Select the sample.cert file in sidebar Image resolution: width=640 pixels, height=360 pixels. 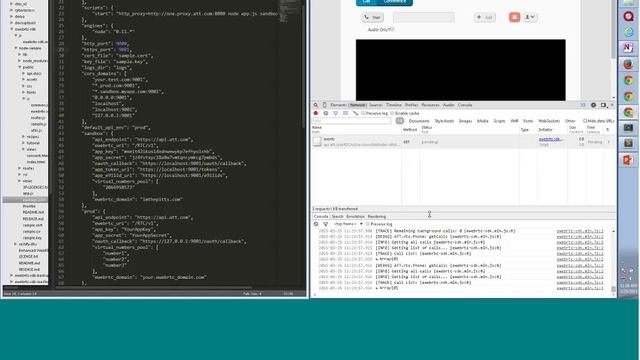pos(33,225)
